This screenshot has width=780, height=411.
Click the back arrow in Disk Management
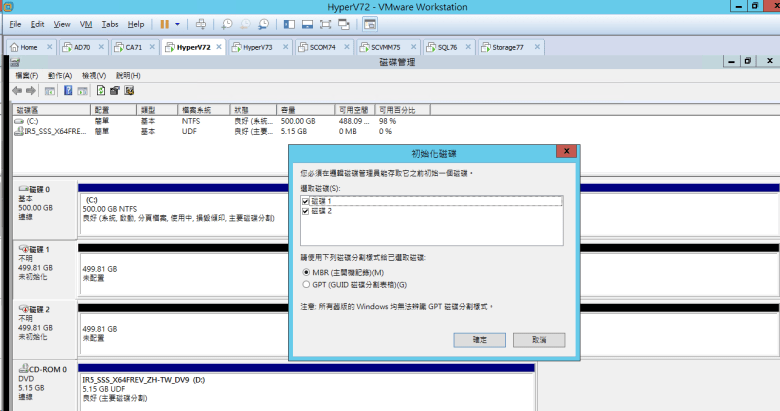17,90
